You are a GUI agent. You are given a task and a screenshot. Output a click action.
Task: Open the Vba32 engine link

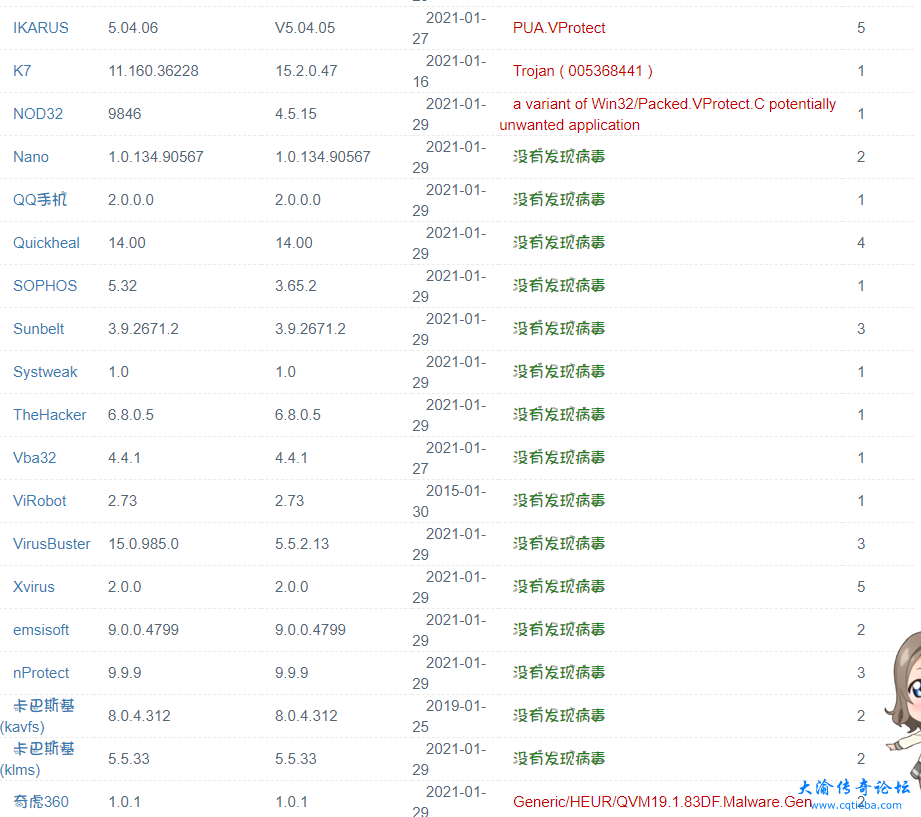coord(34,458)
